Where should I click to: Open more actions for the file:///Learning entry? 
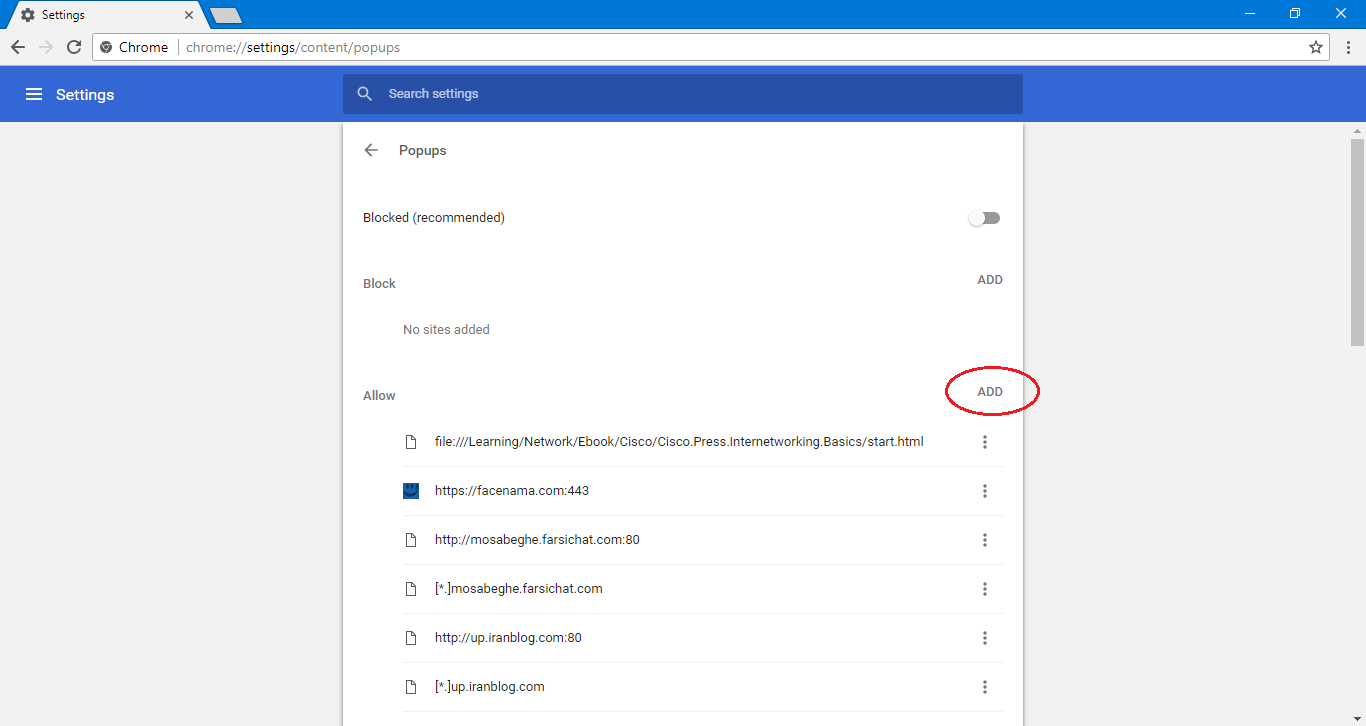pyautogui.click(x=985, y=442)
